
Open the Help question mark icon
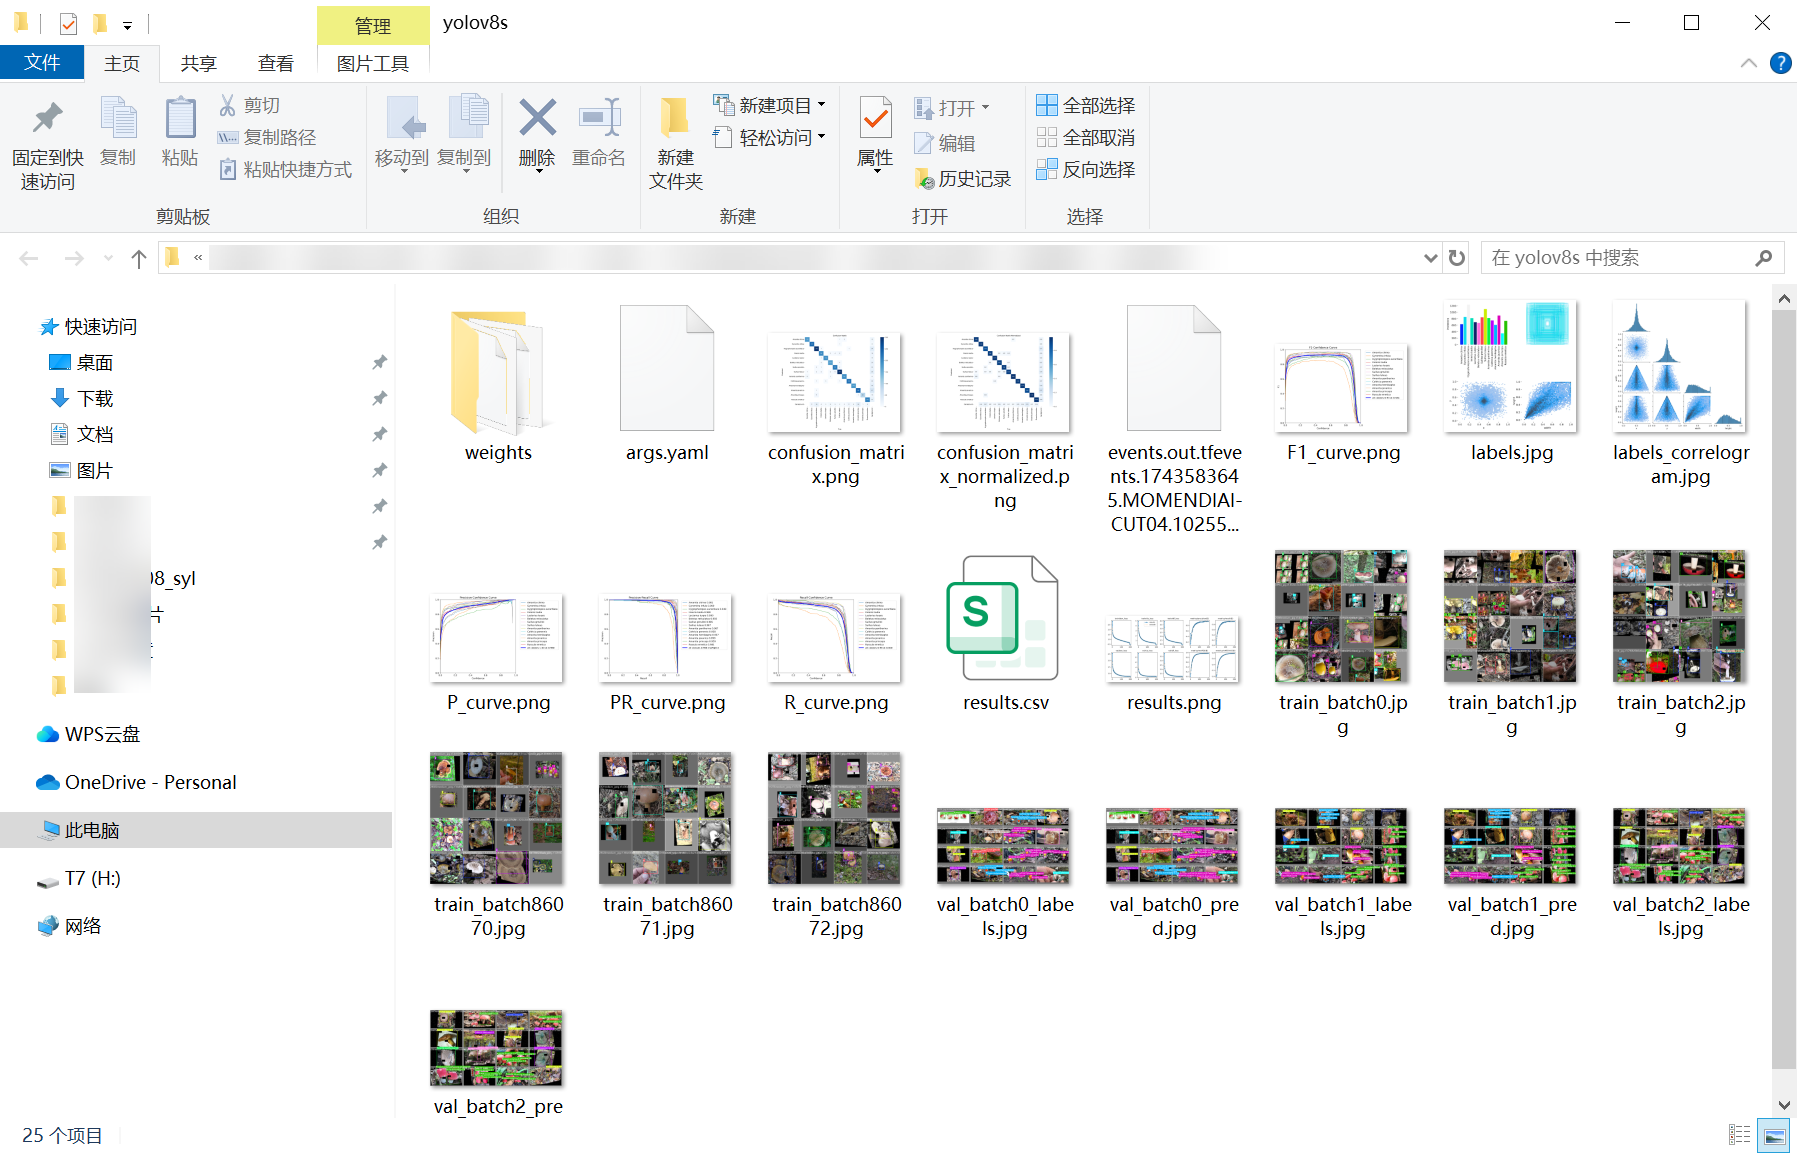(1780, 63)
